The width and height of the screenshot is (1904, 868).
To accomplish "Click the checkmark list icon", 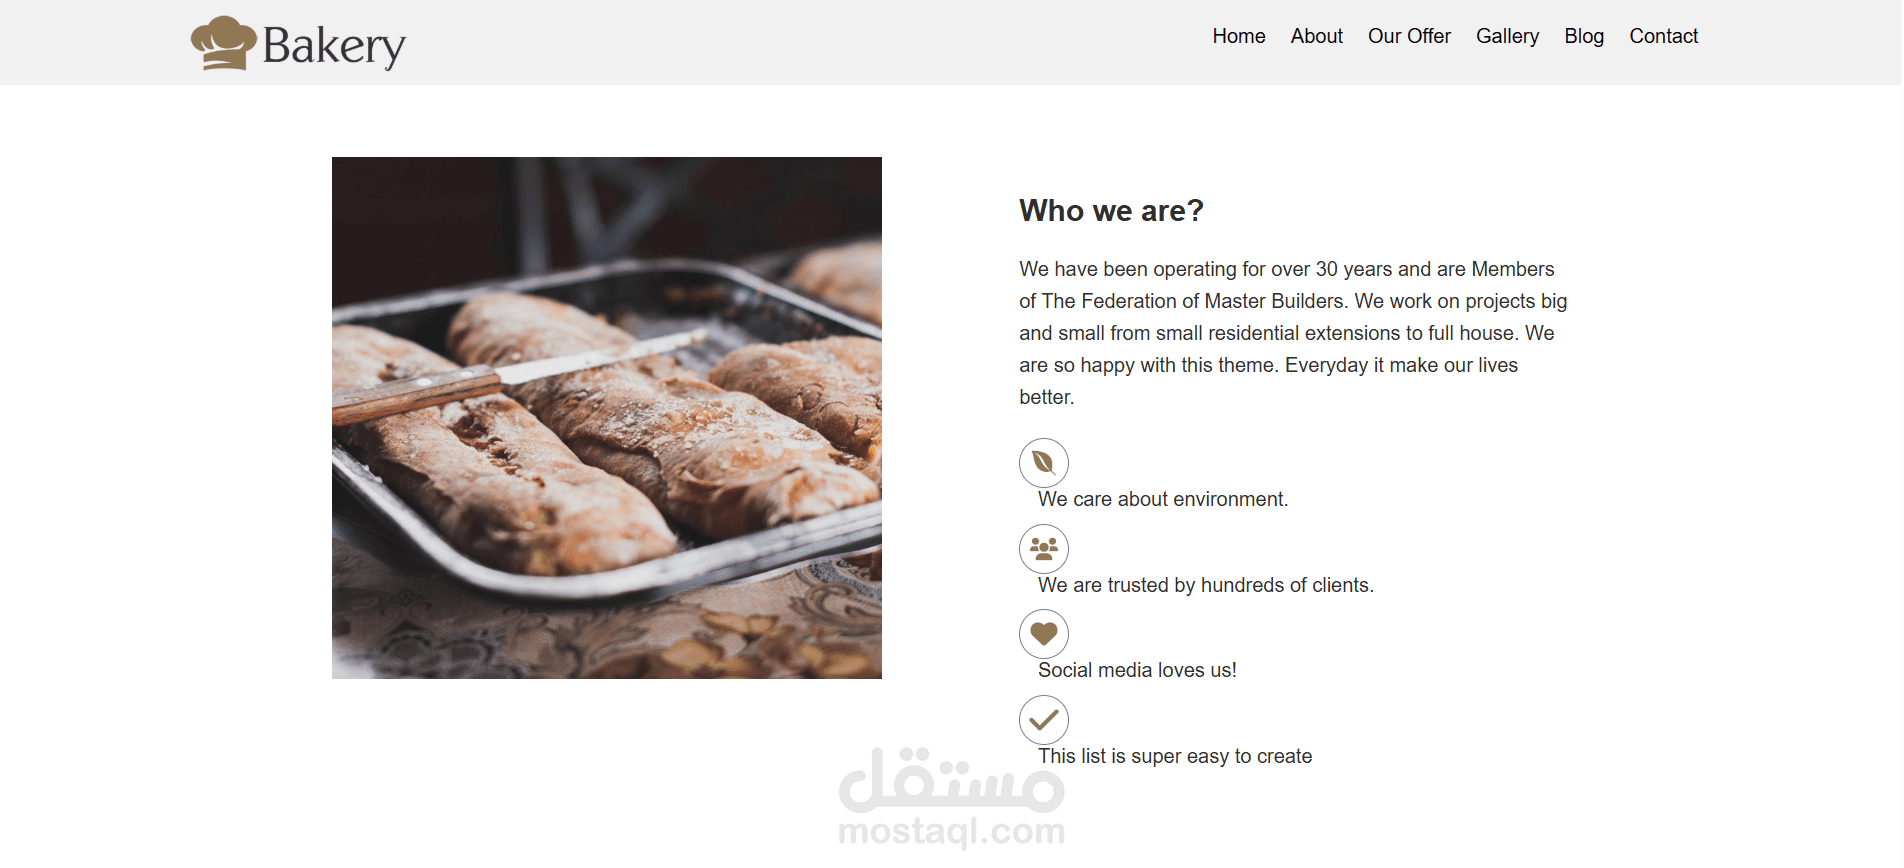I will (x=1043, y=719).
